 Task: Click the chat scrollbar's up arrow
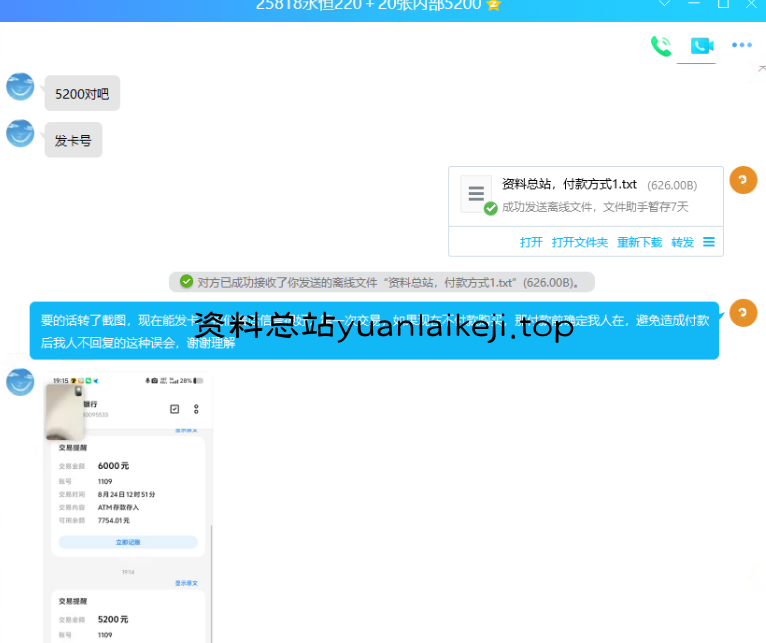(x=760, y=70)
